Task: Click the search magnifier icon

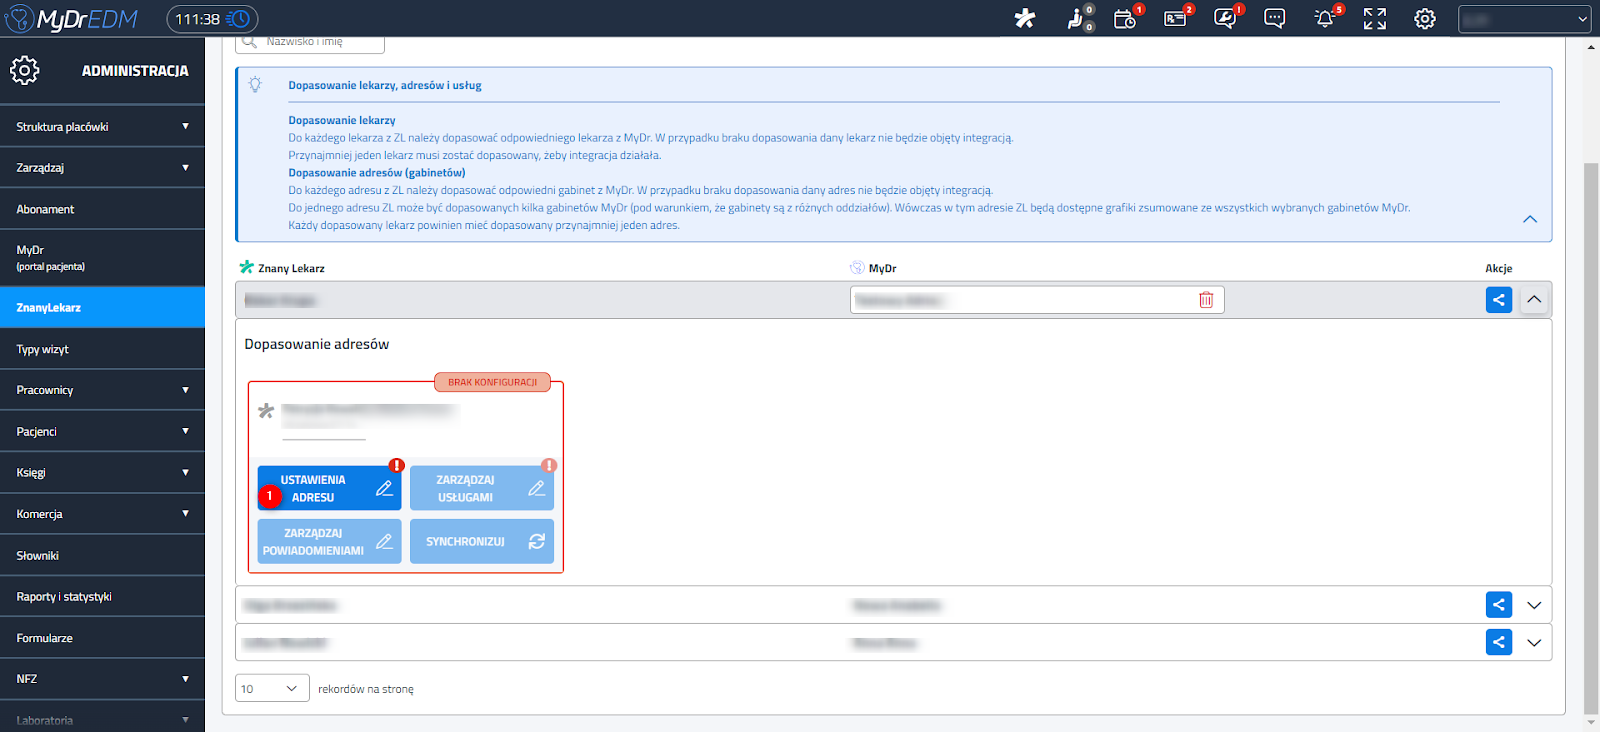Action: [250, 42]
